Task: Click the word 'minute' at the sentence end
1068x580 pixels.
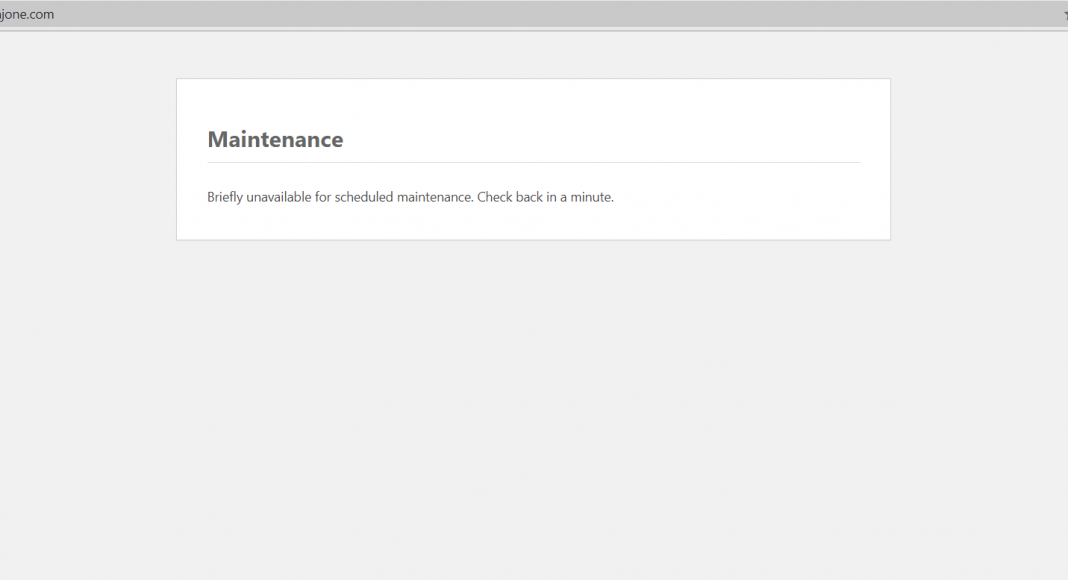Action: click(x=591, y=197)
